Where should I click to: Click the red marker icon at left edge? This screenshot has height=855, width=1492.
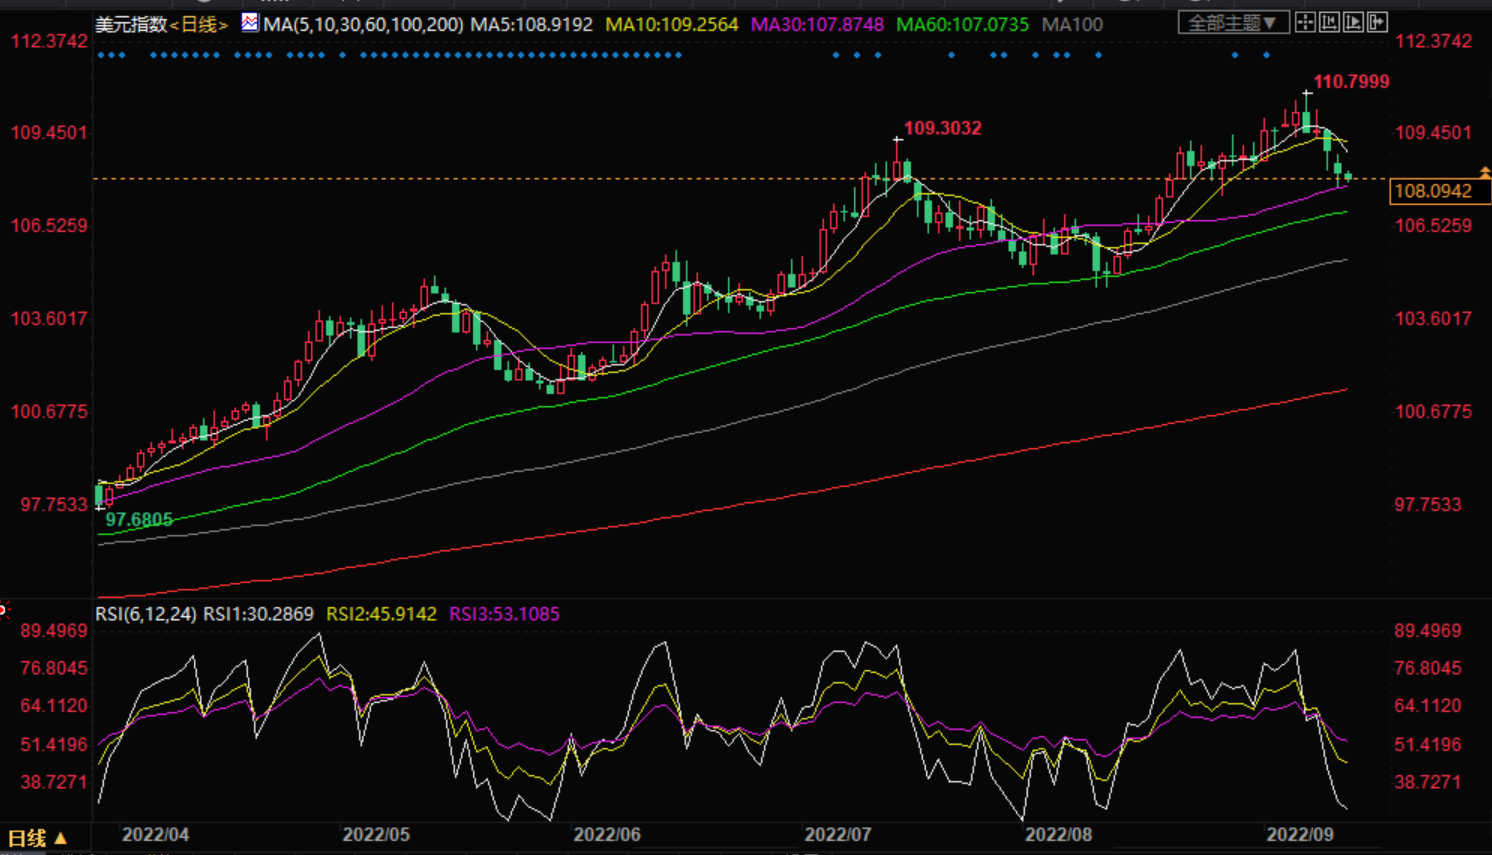tap(4, 609)
